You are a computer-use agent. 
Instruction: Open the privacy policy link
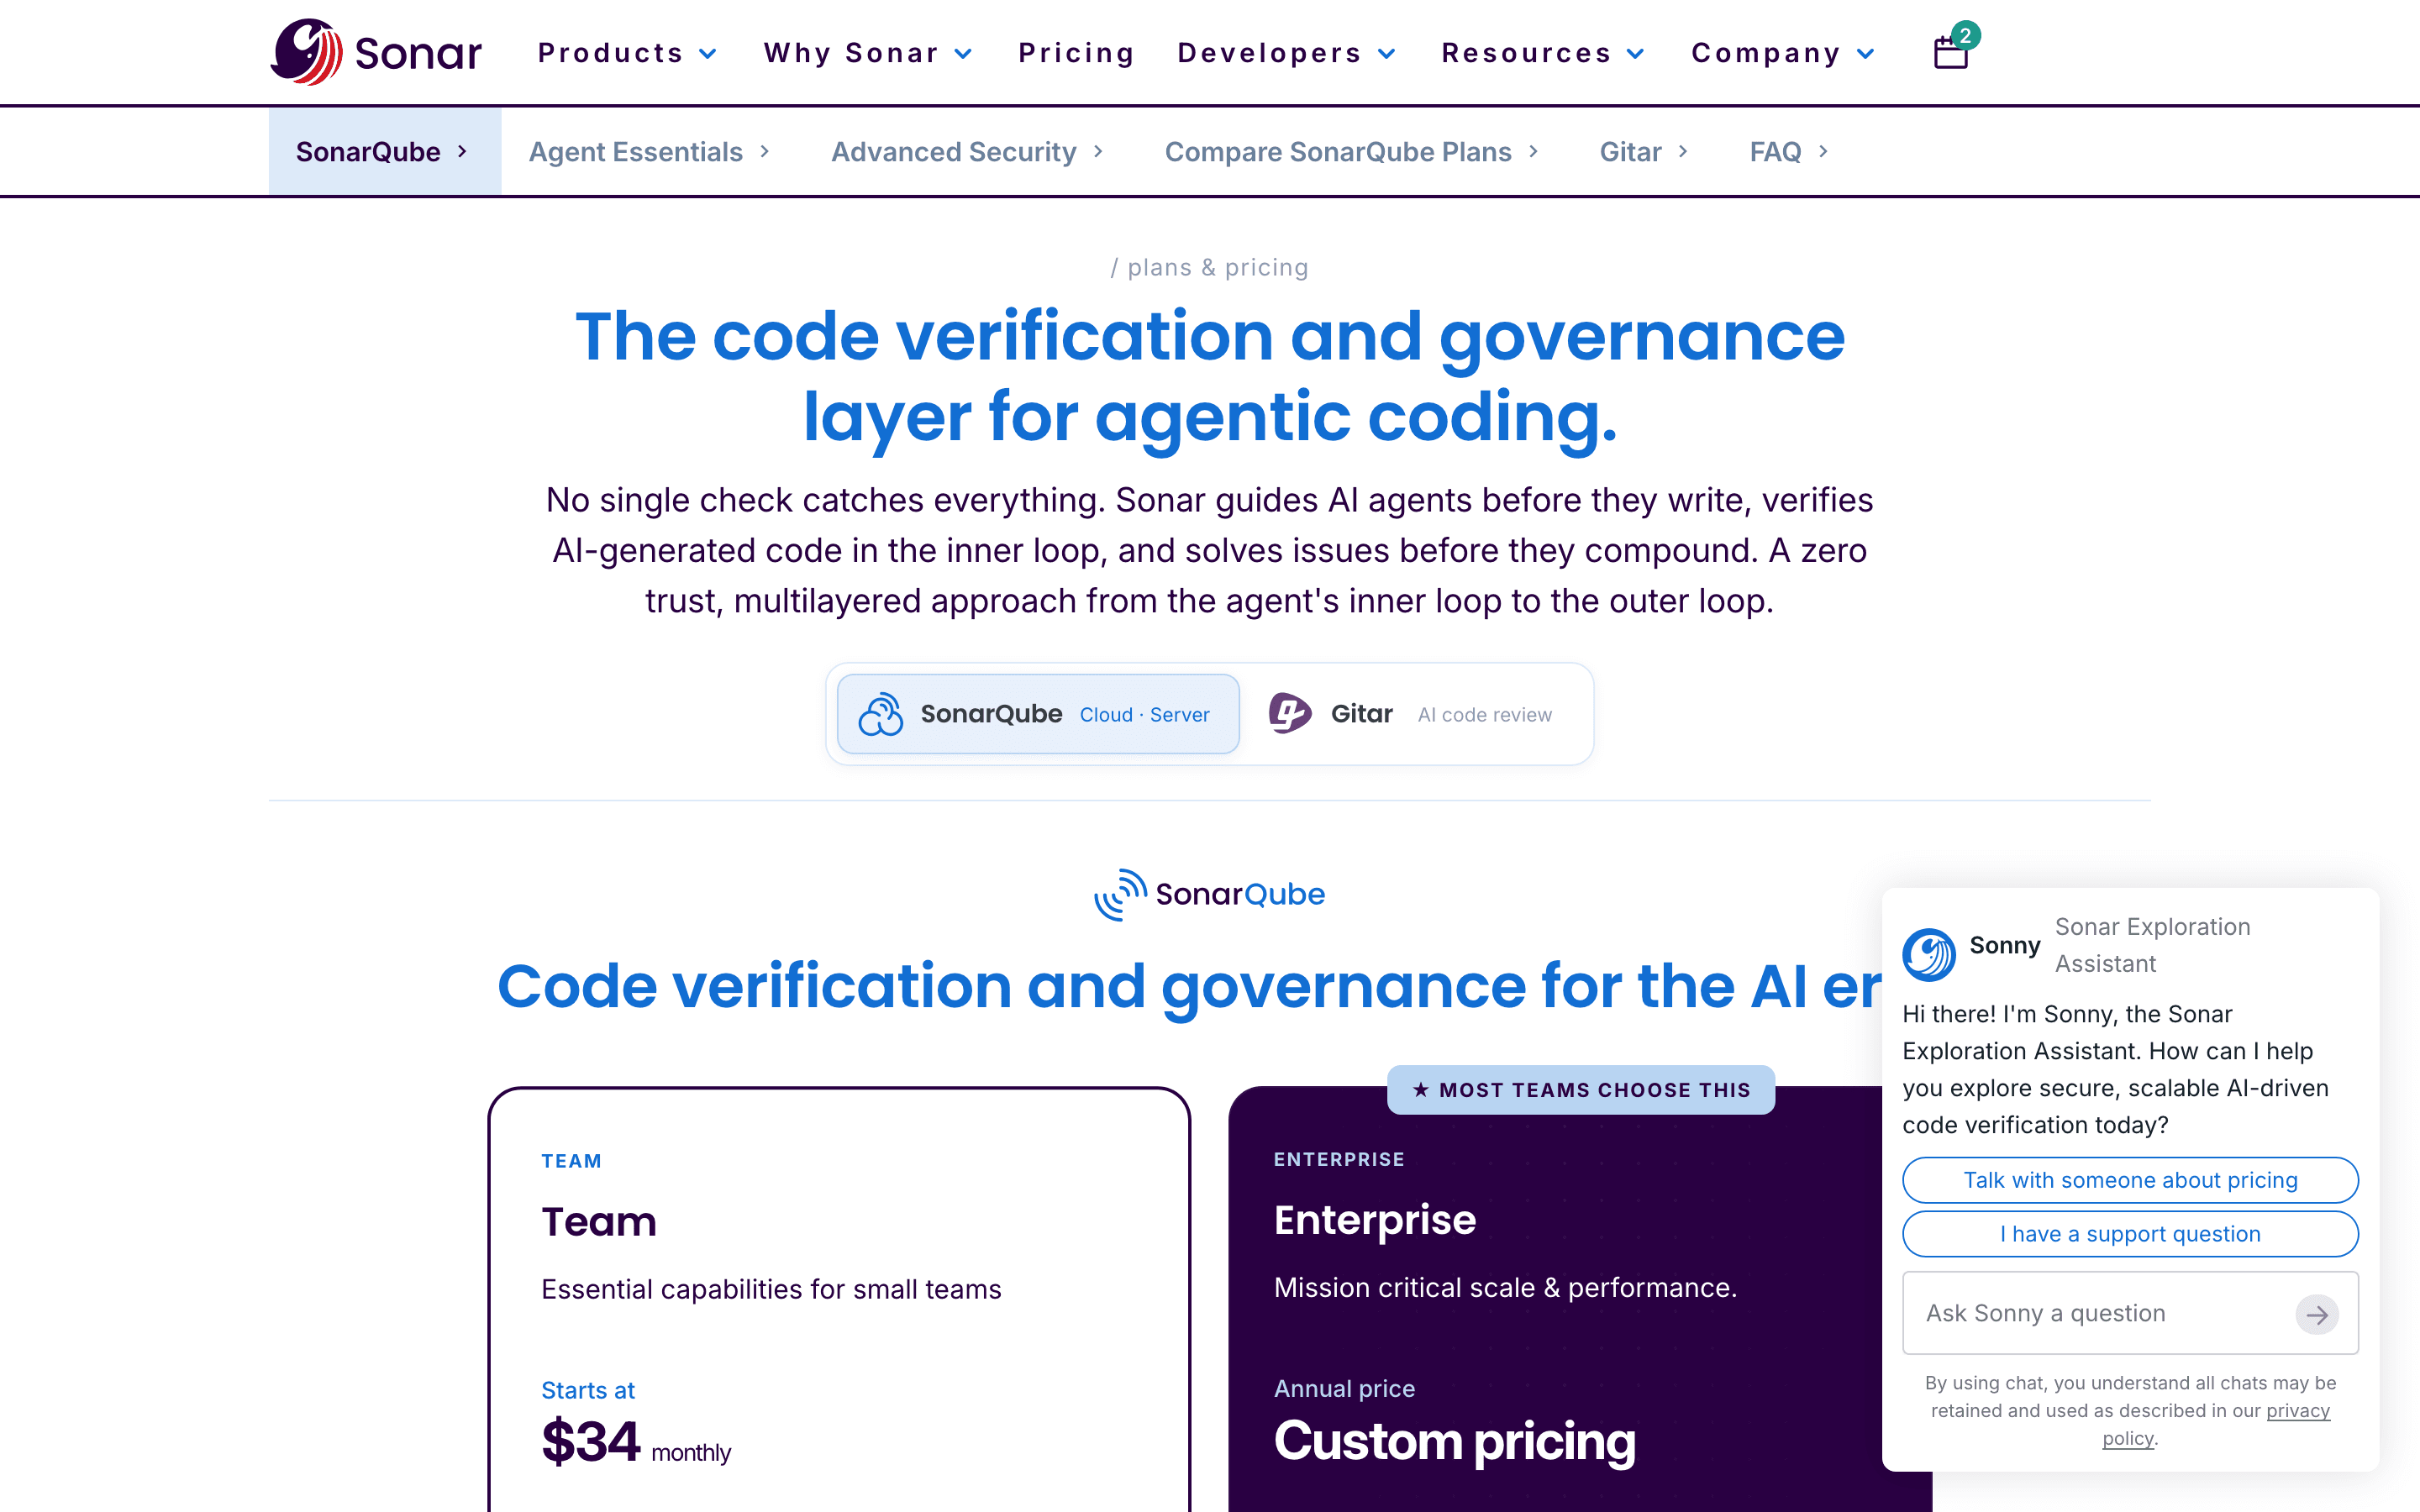click(2216, 1424)
